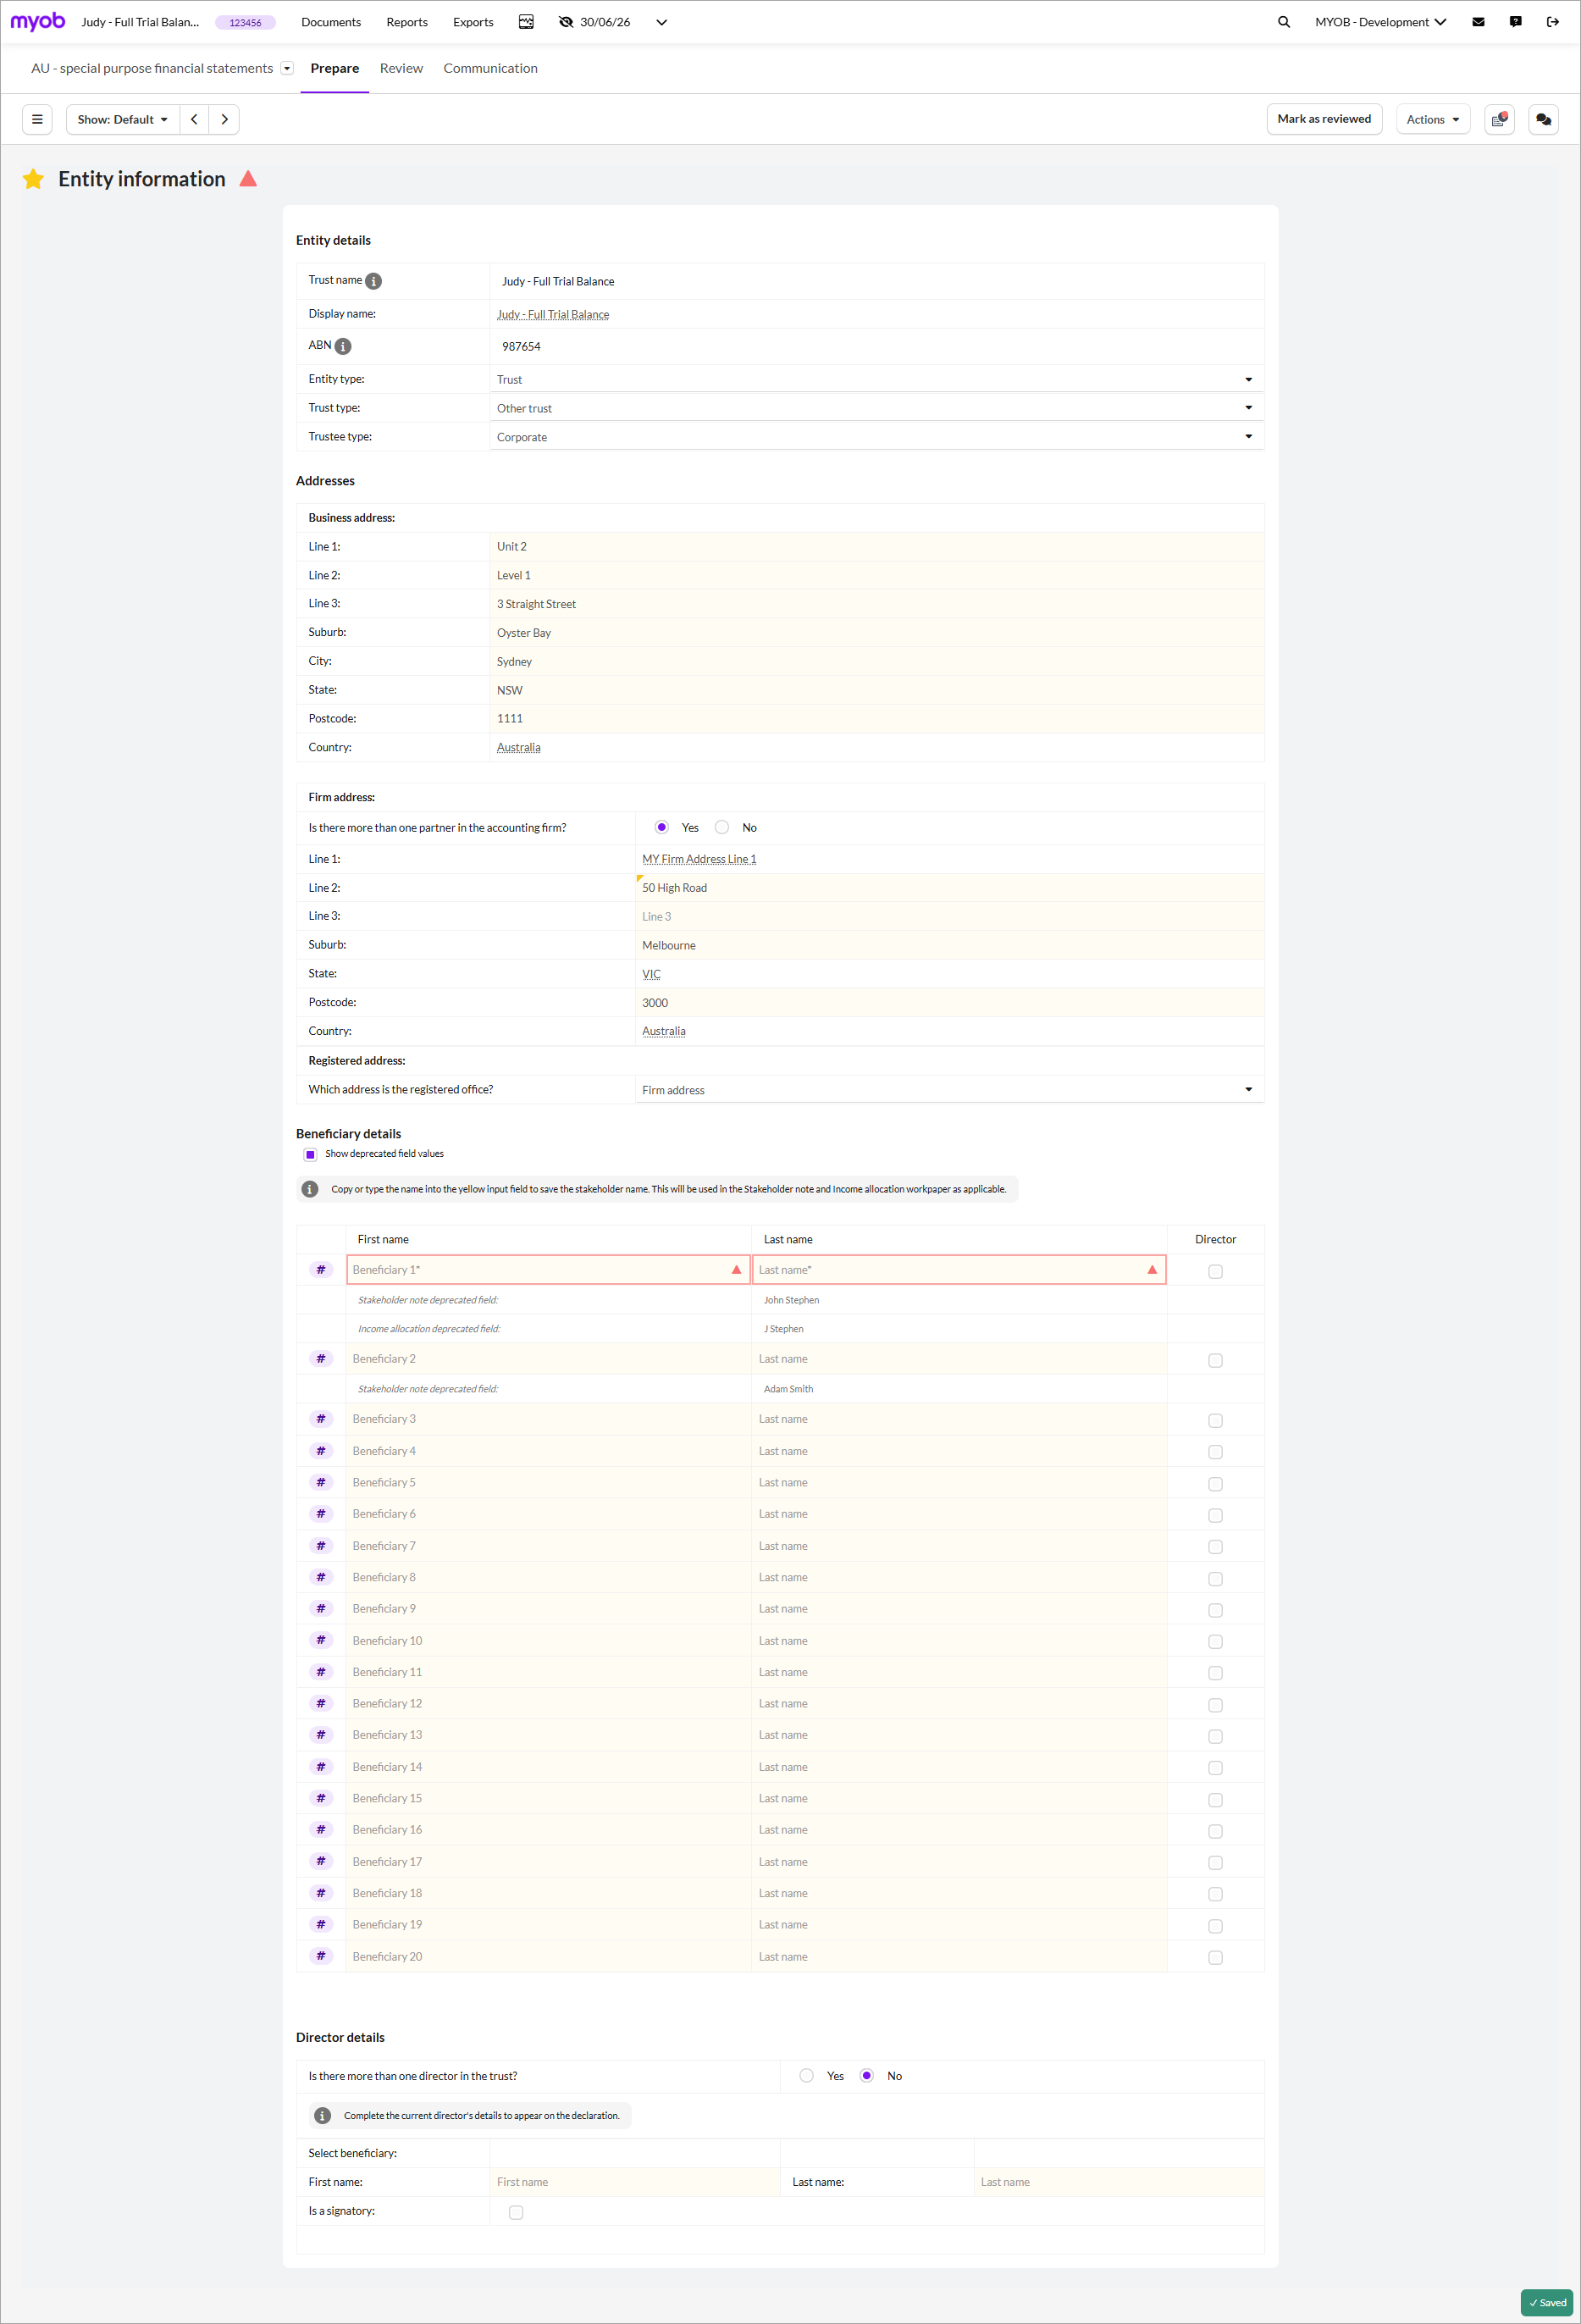This screenshot has width=1581, height=2324.
Task: Click the help question-mark icon
Action: pyautogui.click(x=1516, y=21)
